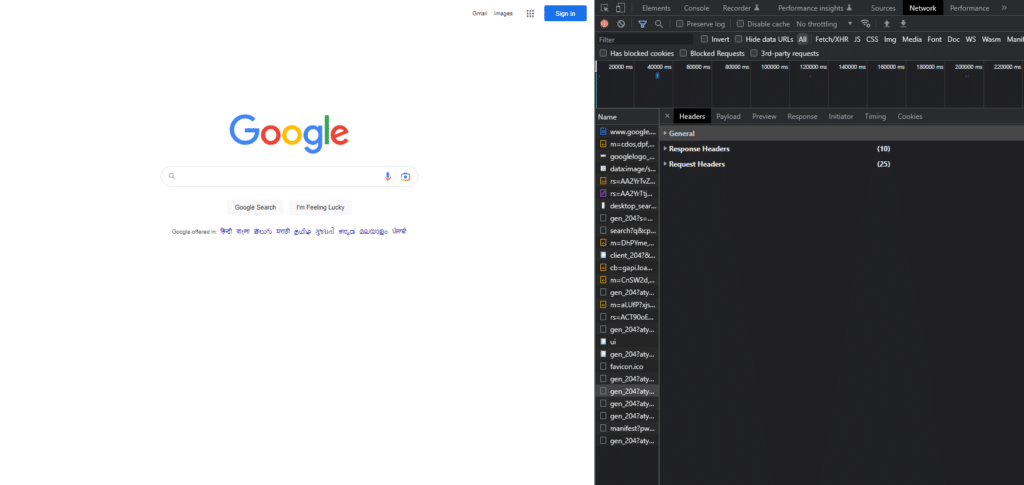Click the I'm Feeling Lucky button
The height and width of the screenshot is (485, 1024).
pyautogui.click(x=320, y=208)
